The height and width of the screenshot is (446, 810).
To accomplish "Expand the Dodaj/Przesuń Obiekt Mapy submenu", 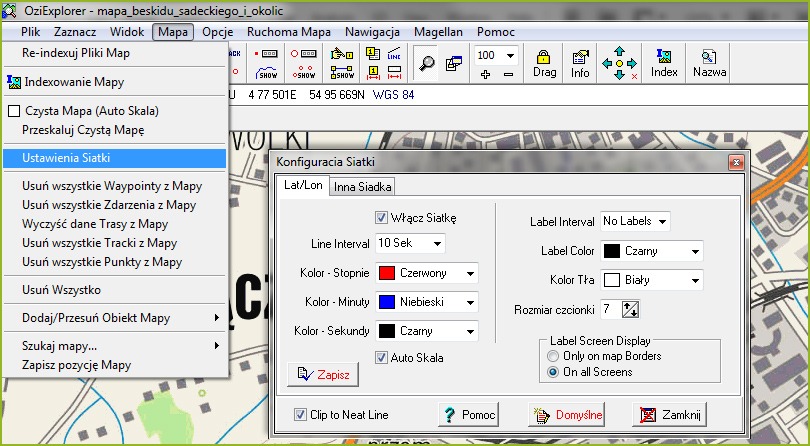I will [115, 318].
